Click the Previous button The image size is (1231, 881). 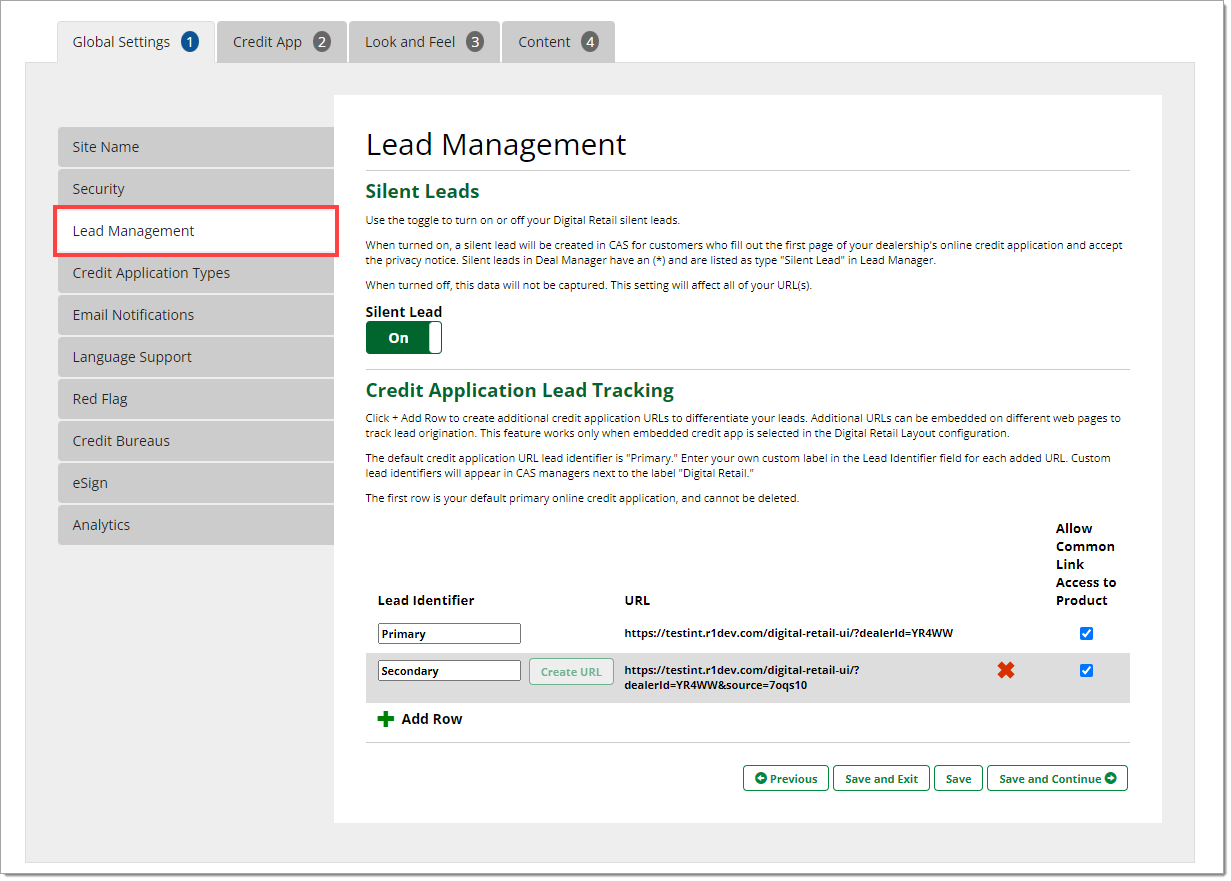[x=786, y=779]
